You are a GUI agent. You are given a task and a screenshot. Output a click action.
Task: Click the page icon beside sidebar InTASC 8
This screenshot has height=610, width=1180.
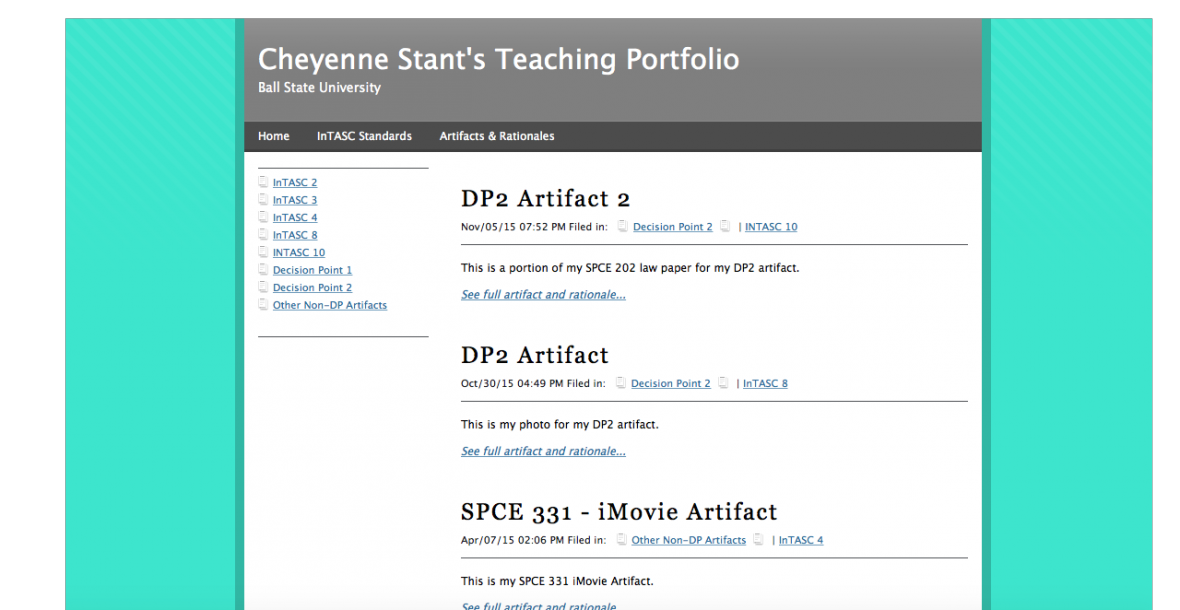pyautogui.click(x=263, y=235)
